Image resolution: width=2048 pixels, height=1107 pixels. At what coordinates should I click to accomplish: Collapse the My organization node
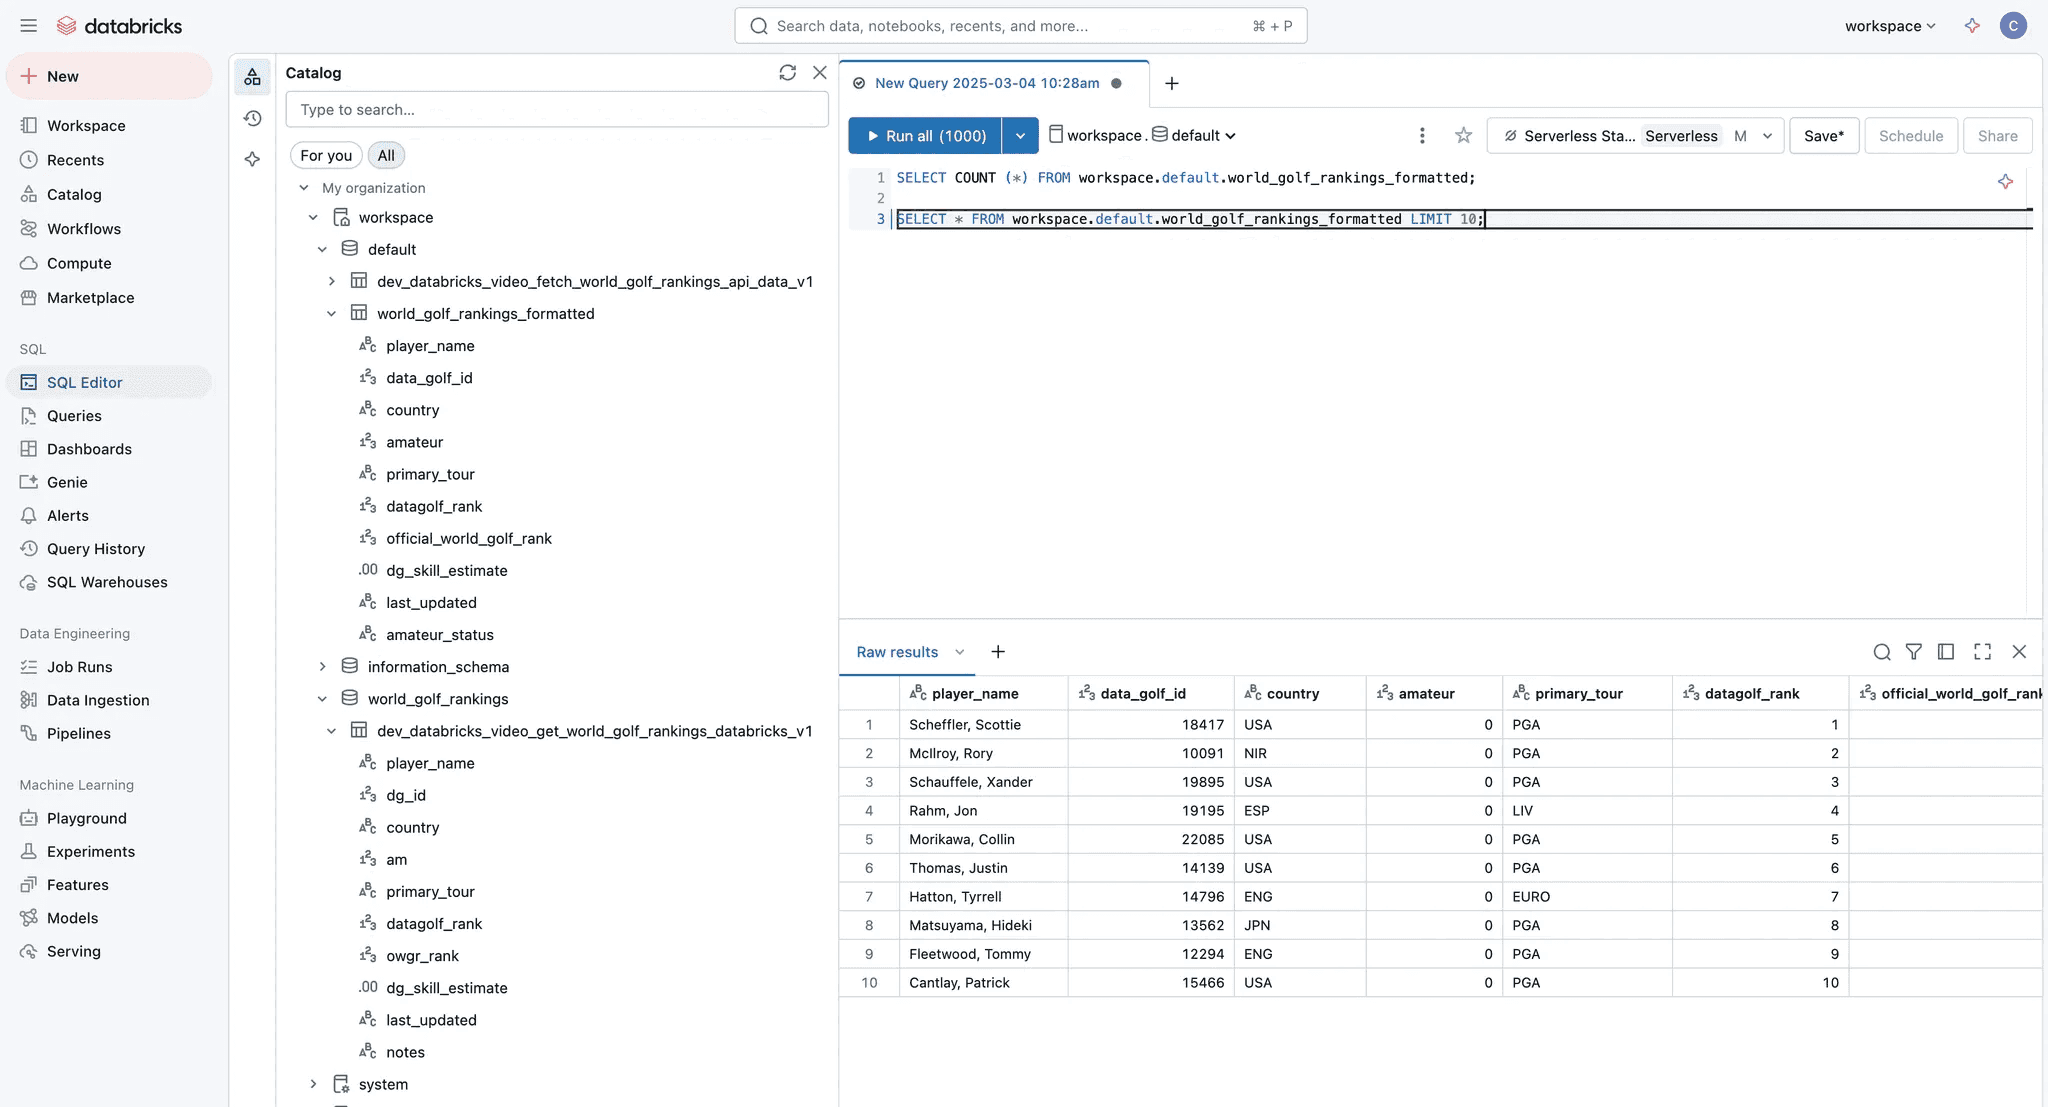tap(304, 188)
